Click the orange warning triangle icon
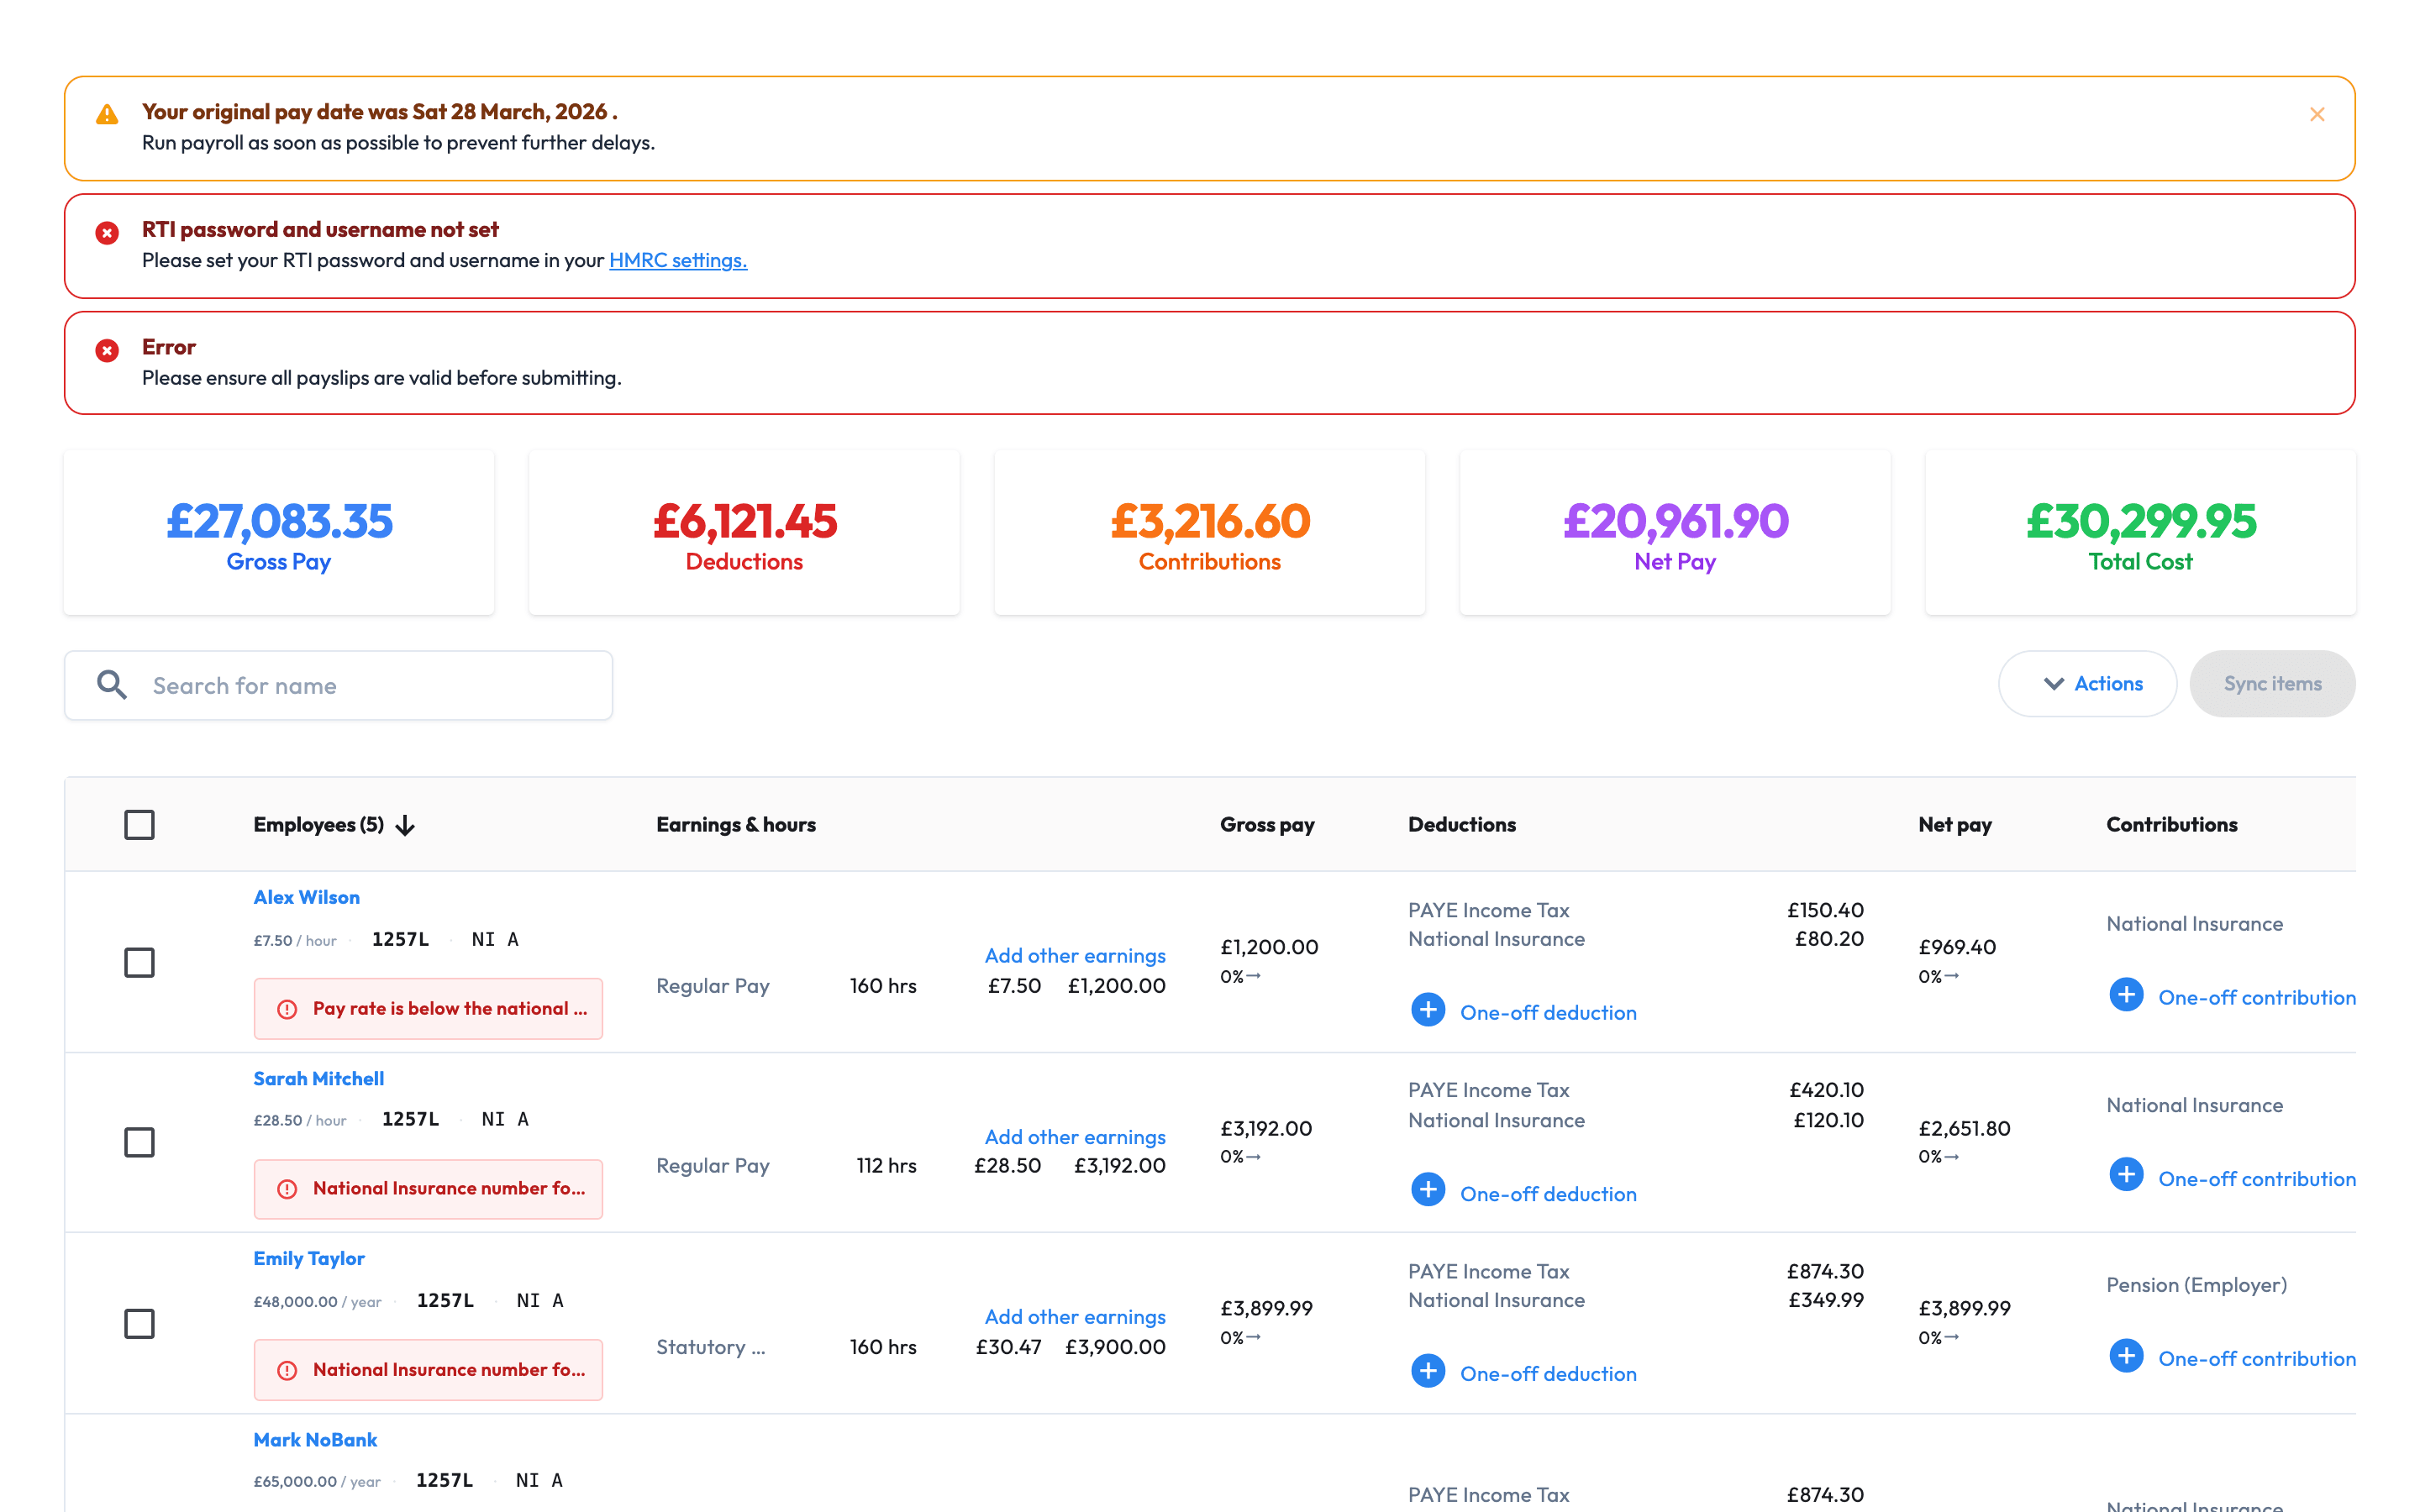2420x1512 pixels. tap(107, 114)
